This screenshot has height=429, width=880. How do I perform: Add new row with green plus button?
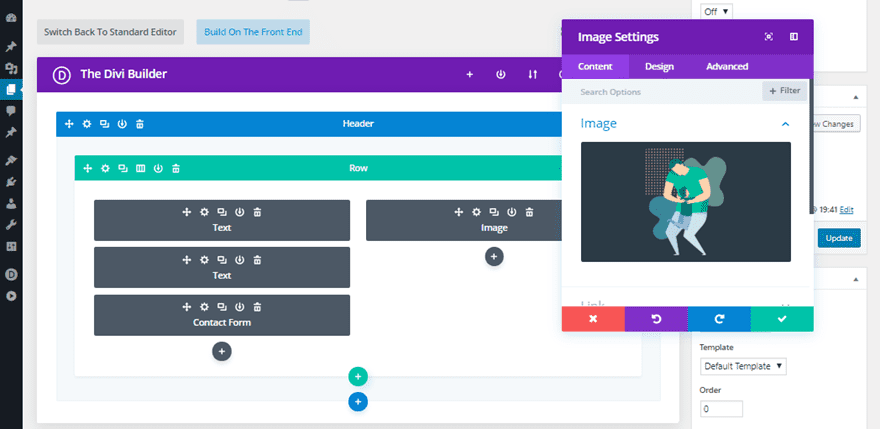click(358, 376)
